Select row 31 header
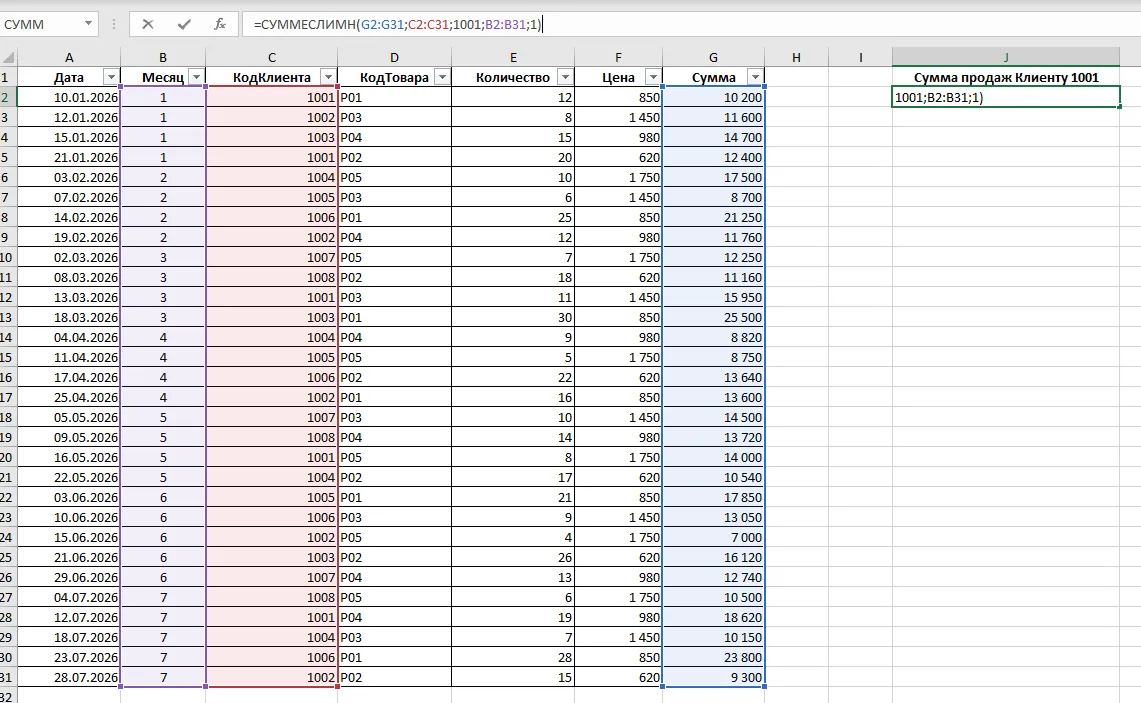The height and width of the screenshot is (703, 1141). click(x=7, y=678)
